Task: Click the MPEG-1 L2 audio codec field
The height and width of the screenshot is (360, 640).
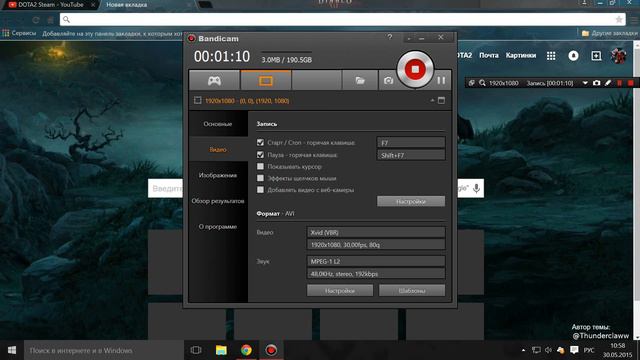Action: coord(376,261)
